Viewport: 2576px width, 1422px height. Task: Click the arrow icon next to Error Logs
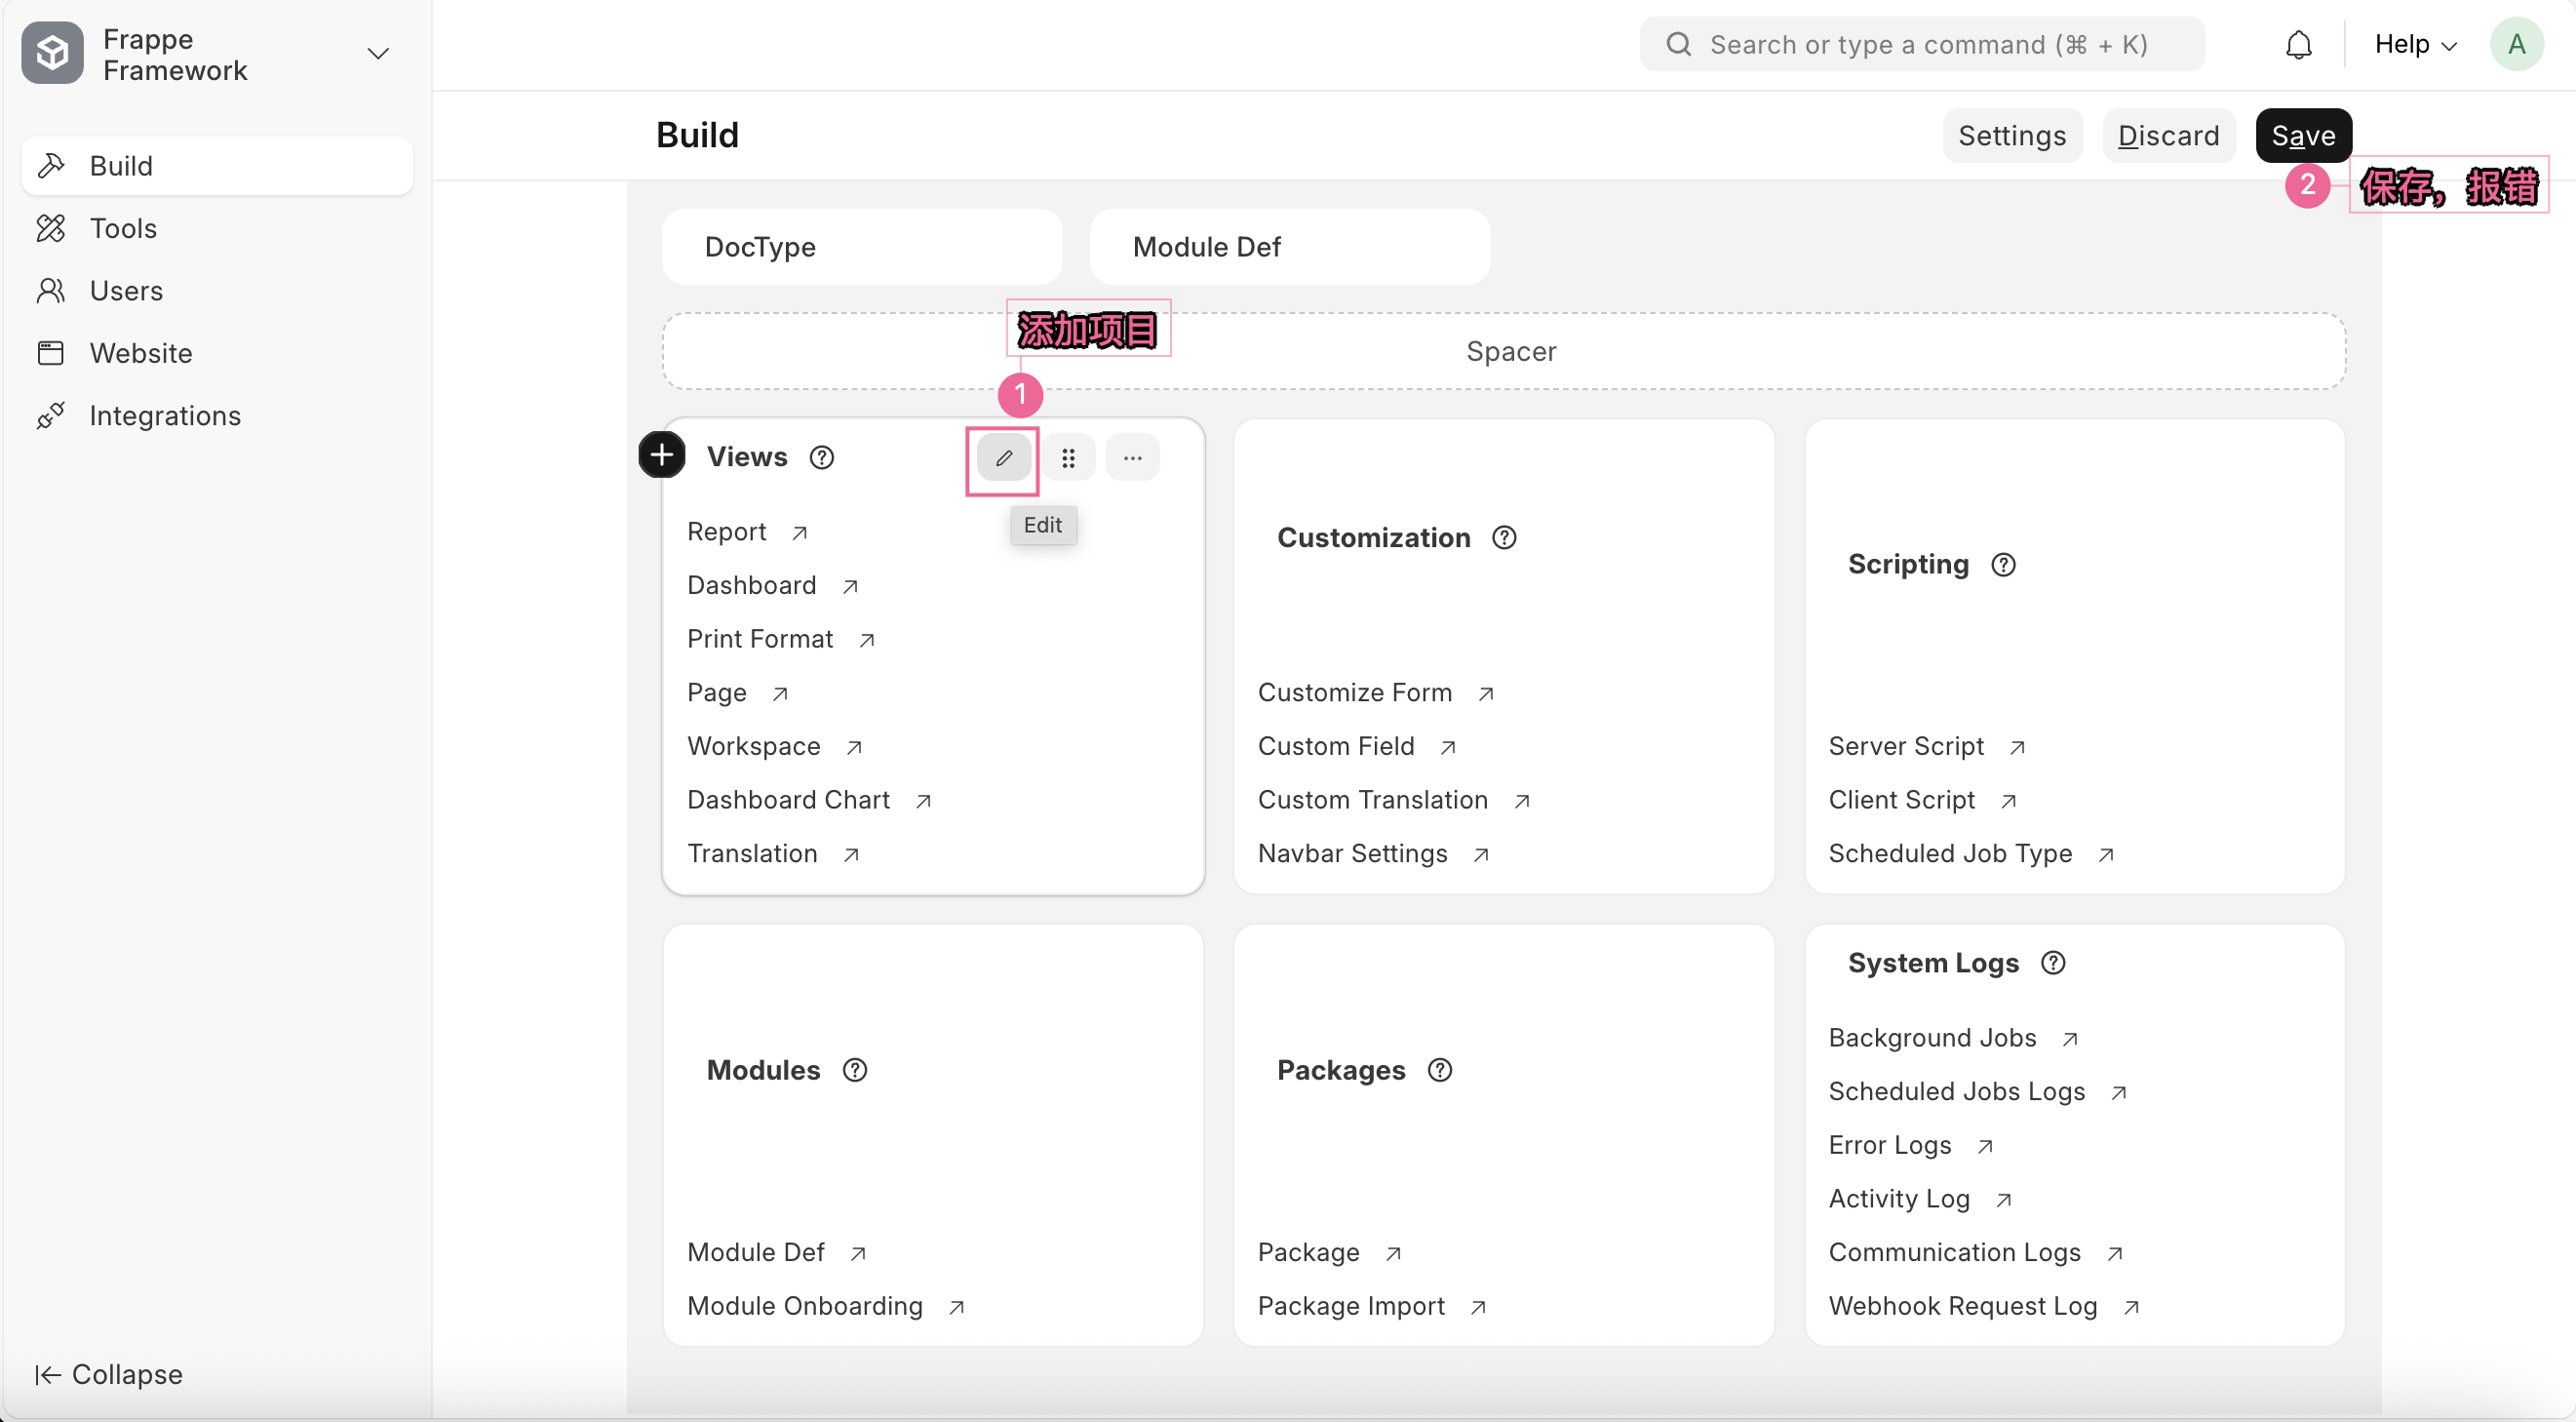pos(1986,1147)
